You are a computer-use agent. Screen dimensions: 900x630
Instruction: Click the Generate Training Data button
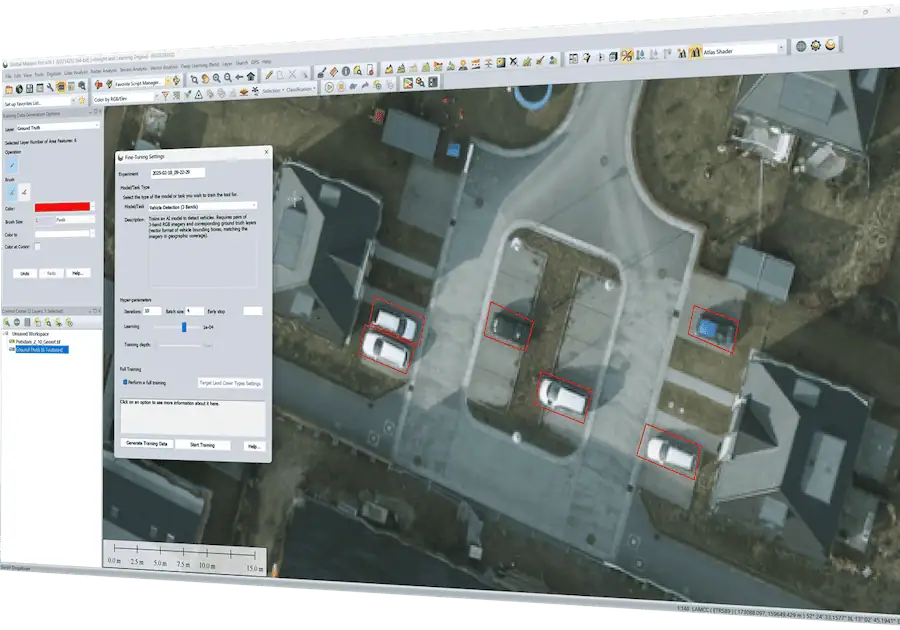pos(146,443)
